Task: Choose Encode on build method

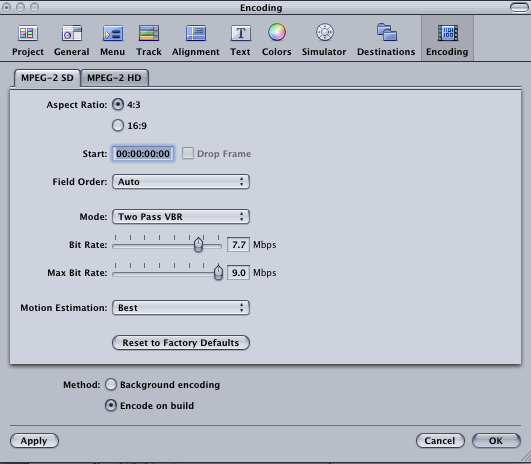Action: click(x=111, y=405)
